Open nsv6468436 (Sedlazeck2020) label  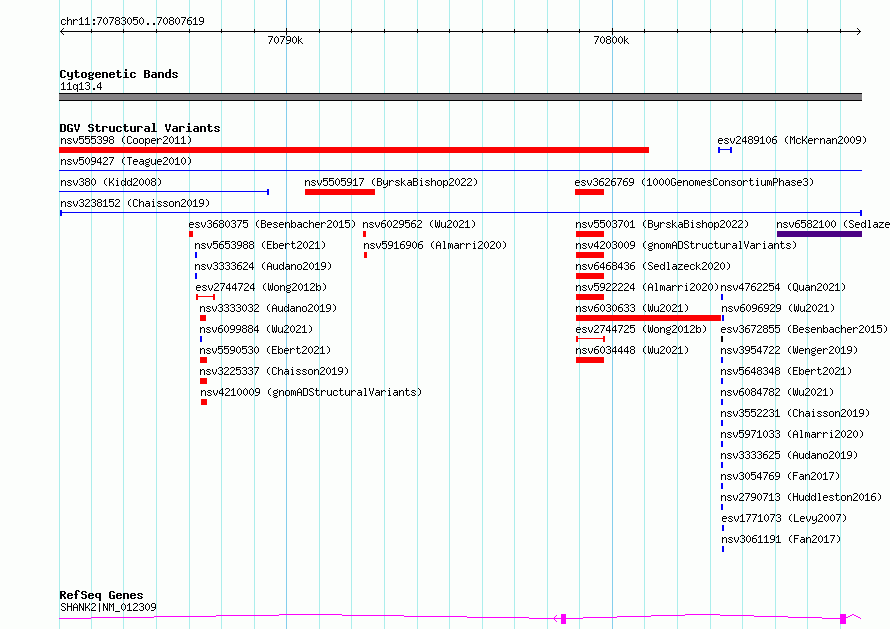(653, 266)
